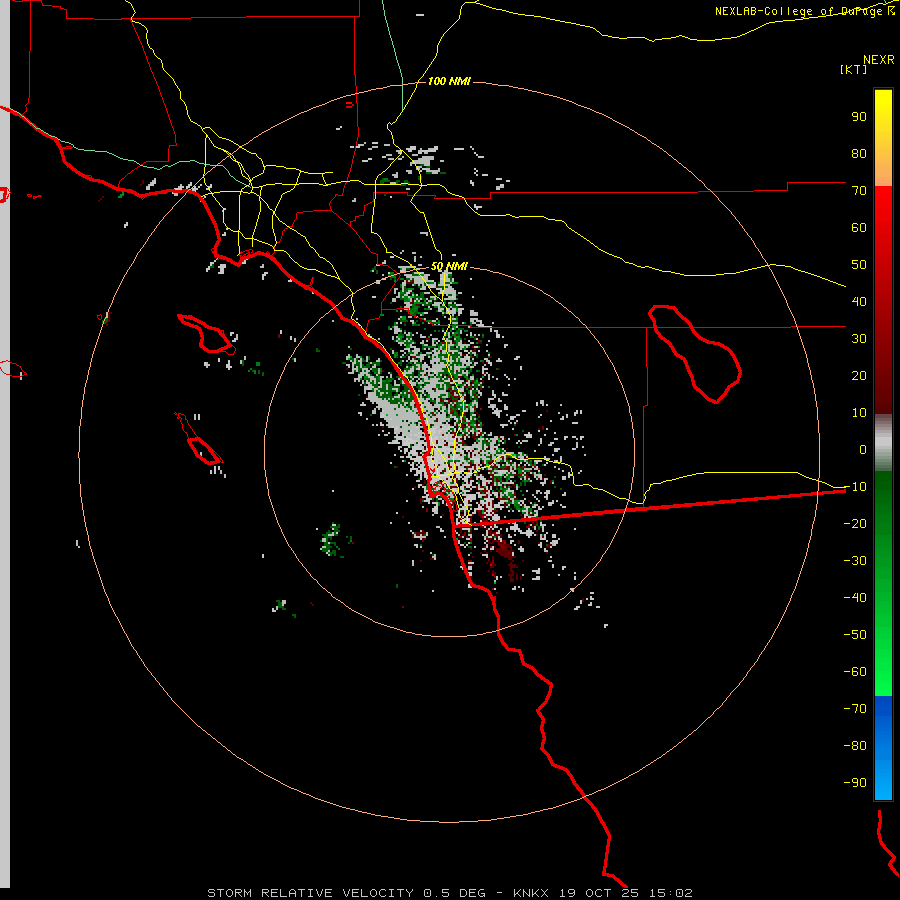Click the 0 knot label on scale
Image resolution: width=900 pixels, height=900 pixels.
pos(863,449)
